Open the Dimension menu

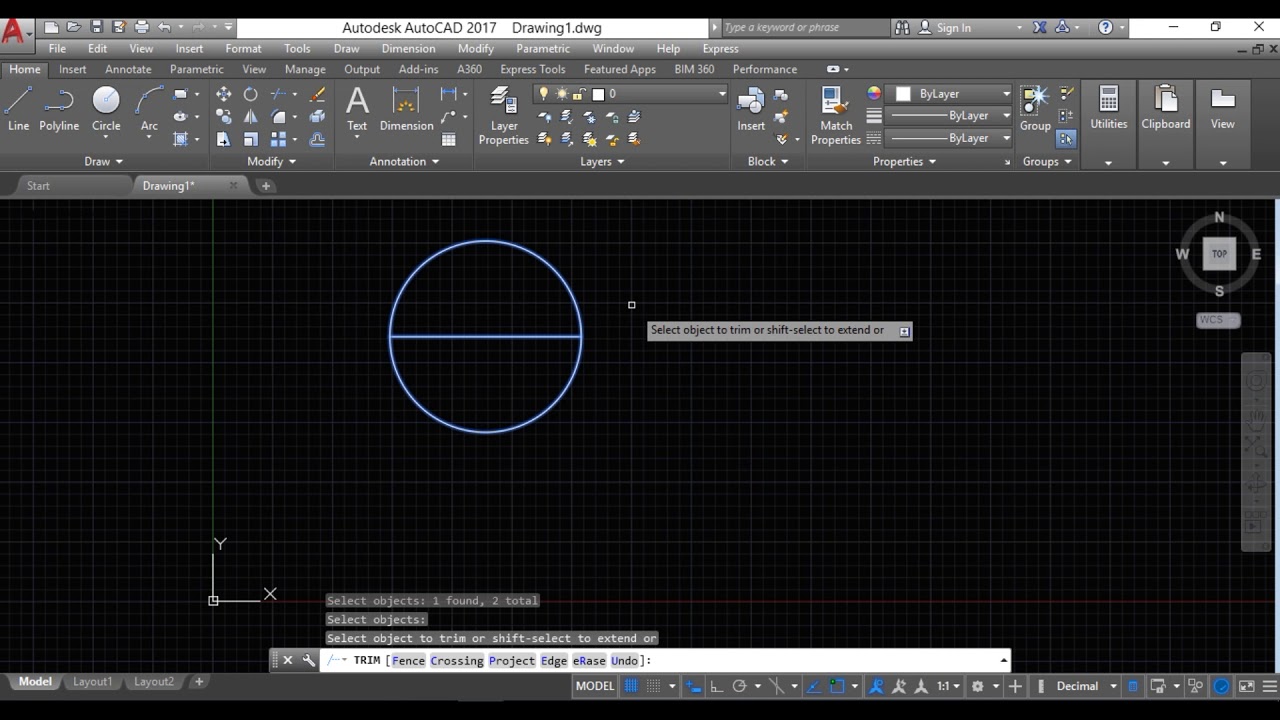tap(408, 48)
